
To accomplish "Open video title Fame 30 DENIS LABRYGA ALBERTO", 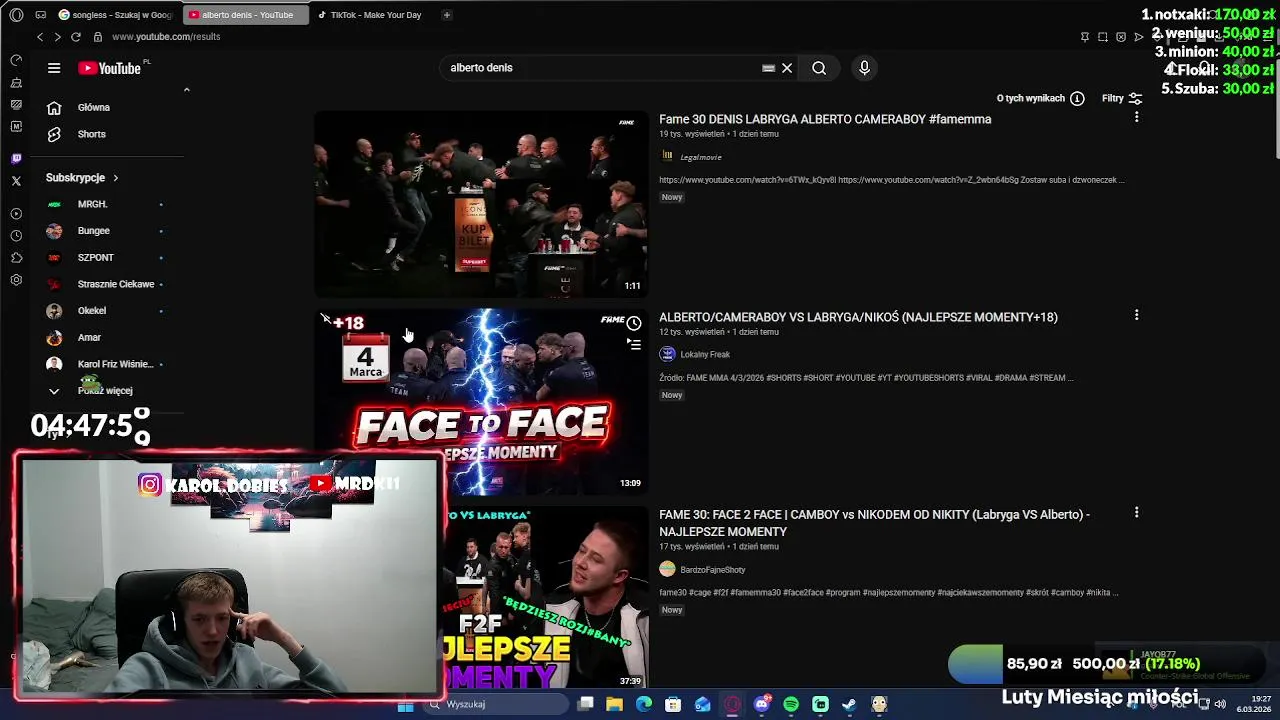I will (x=825, y=119).
